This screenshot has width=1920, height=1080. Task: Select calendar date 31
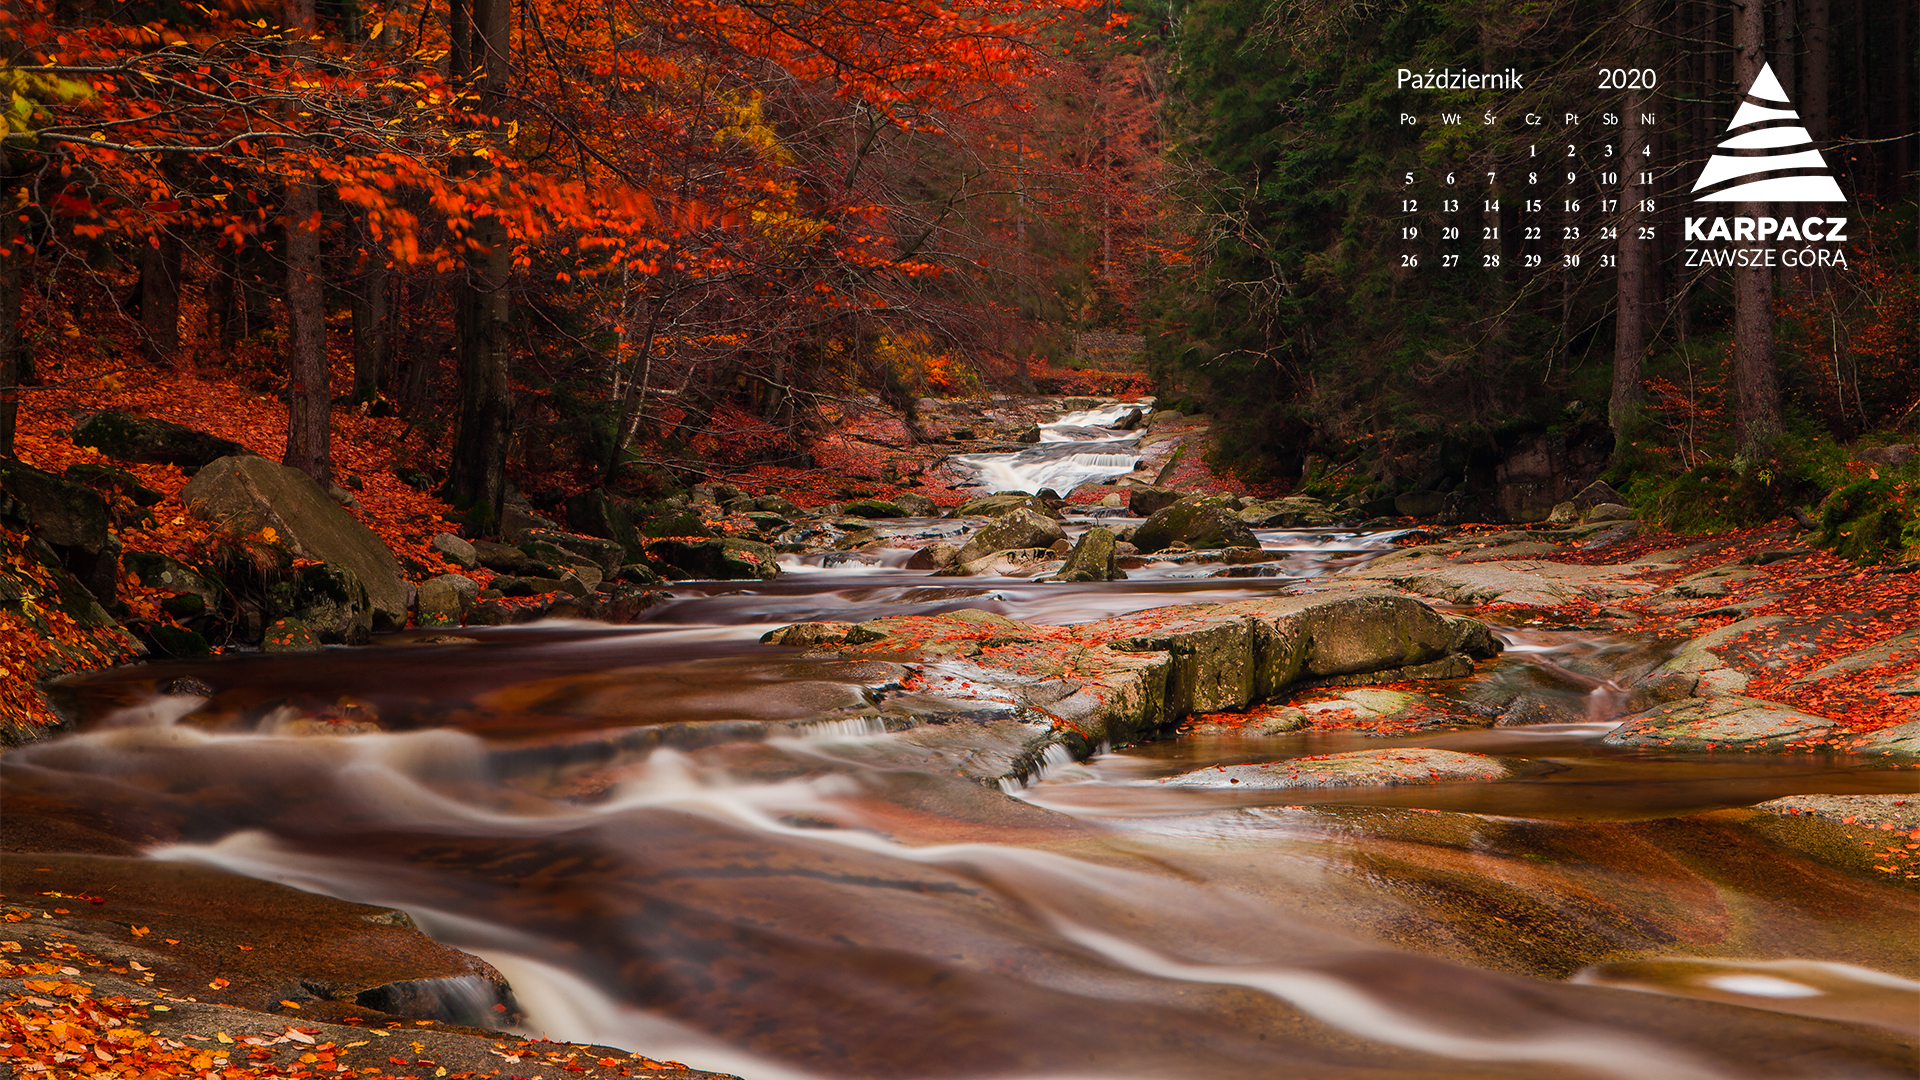click(x=1608, y=261)
